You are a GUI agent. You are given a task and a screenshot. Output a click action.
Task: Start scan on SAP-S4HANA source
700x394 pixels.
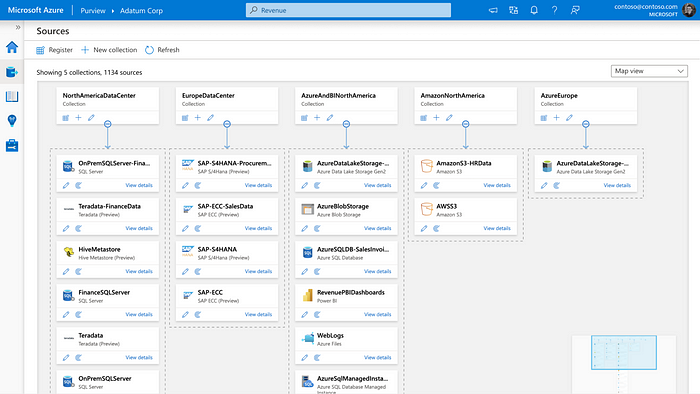point(198,271)
